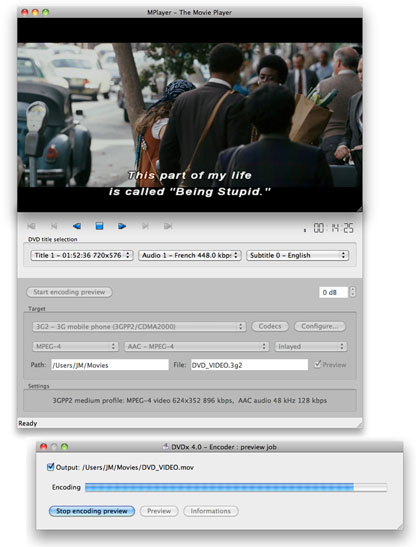Close the DVDx Encoder window
The height and width of the screenshot is (547, 416).
(44, 447)
